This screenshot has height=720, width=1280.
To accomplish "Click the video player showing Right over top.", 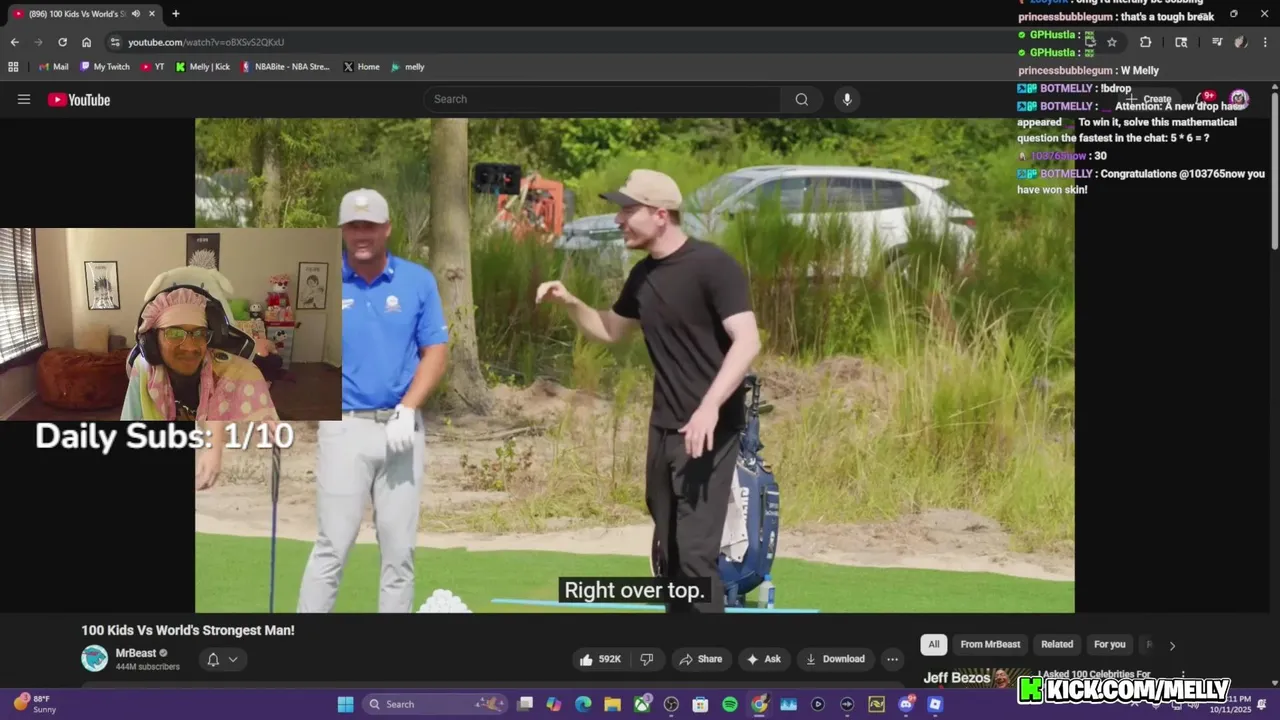I will coord(635,365).
